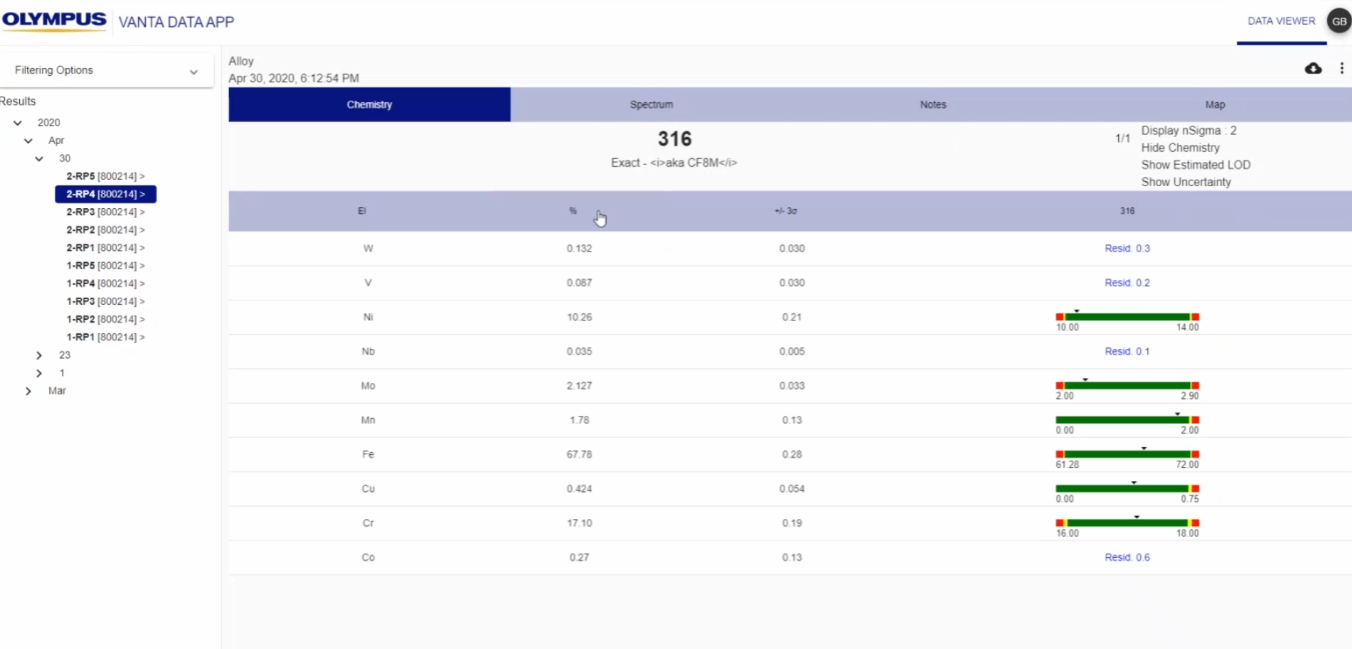The image size is (1352, 649).
Task: Sort by the % column header
Action: (x=573, y=211)
